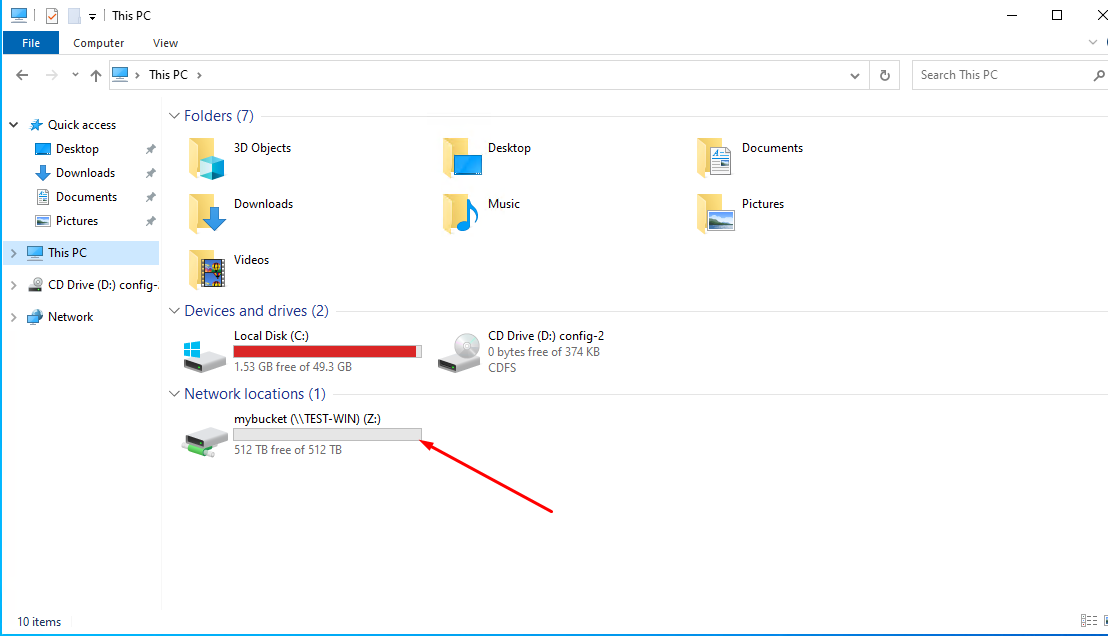Screen dimensions: 1108x636
Task: Switch to large icons view in status bar
Action: coord(1103,621)
